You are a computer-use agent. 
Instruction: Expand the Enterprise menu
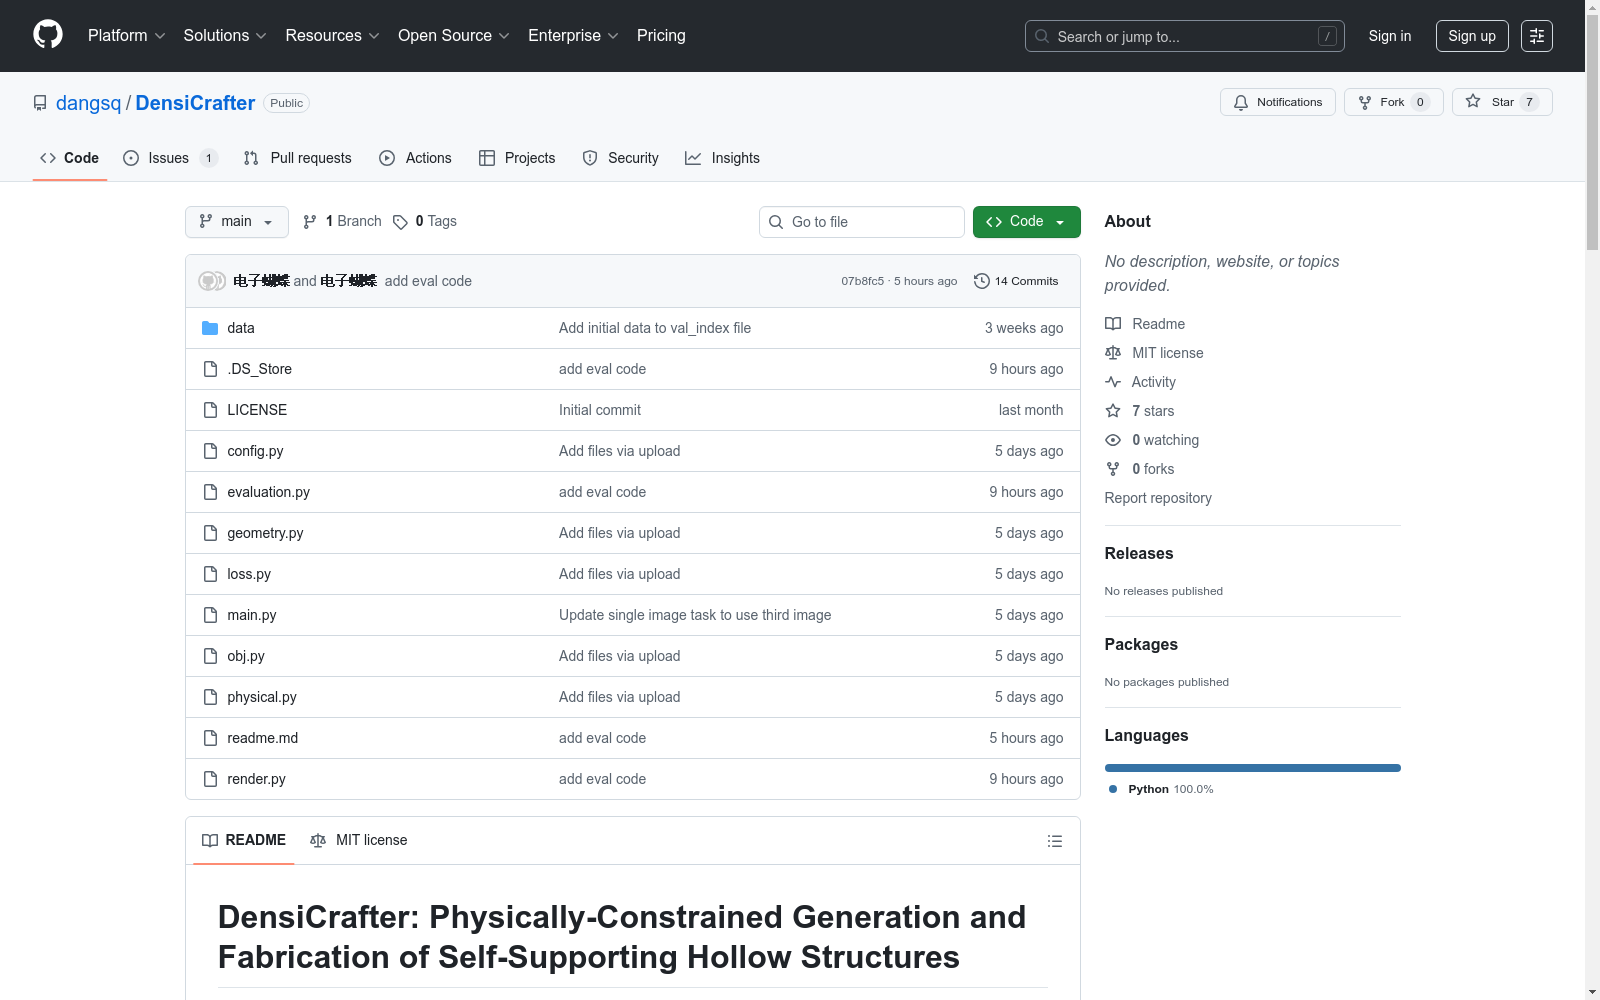[573, 36]
